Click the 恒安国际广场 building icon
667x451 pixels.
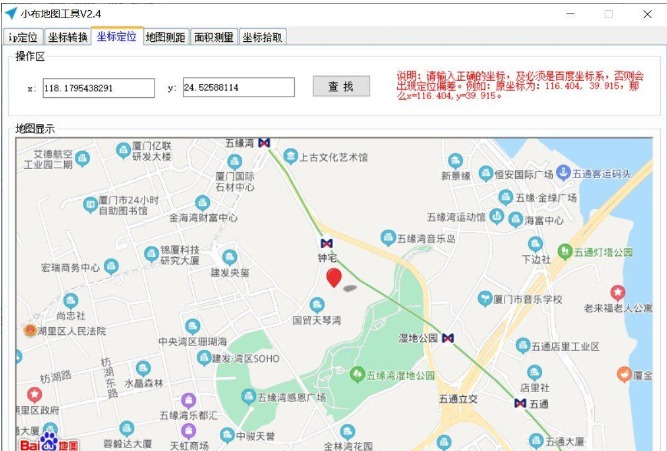(486, 174)
